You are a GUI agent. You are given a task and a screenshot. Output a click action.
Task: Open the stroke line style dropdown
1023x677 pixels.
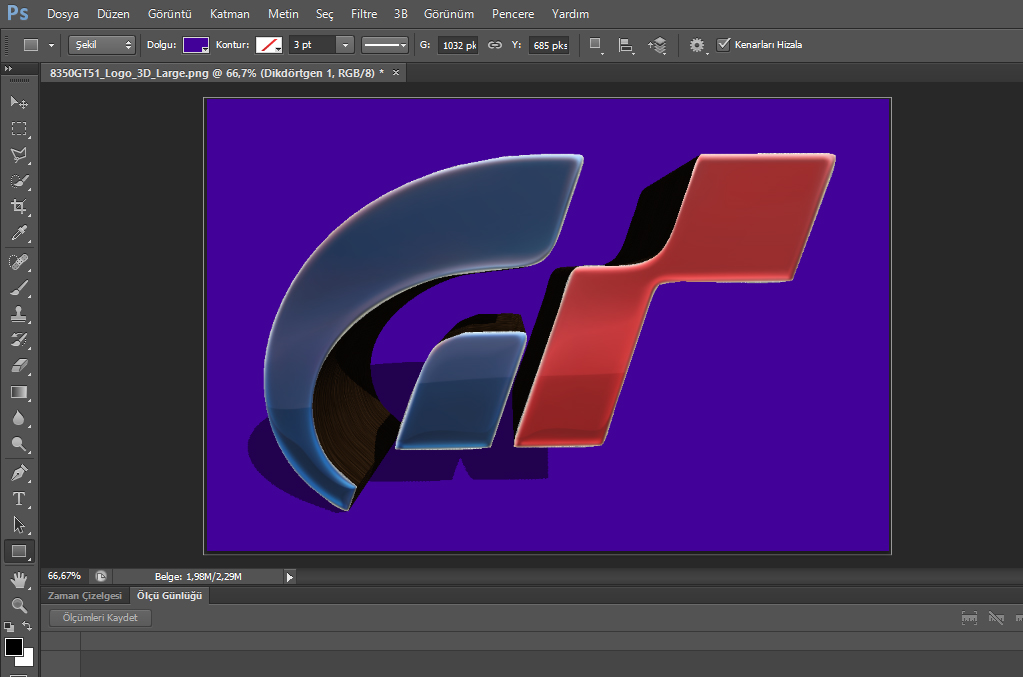coord(385,45)
